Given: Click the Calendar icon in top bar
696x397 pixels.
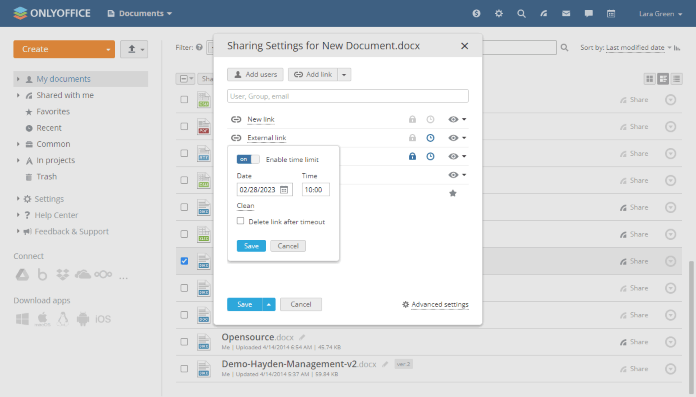Looking at the screenshot, I should pos(611,14).
